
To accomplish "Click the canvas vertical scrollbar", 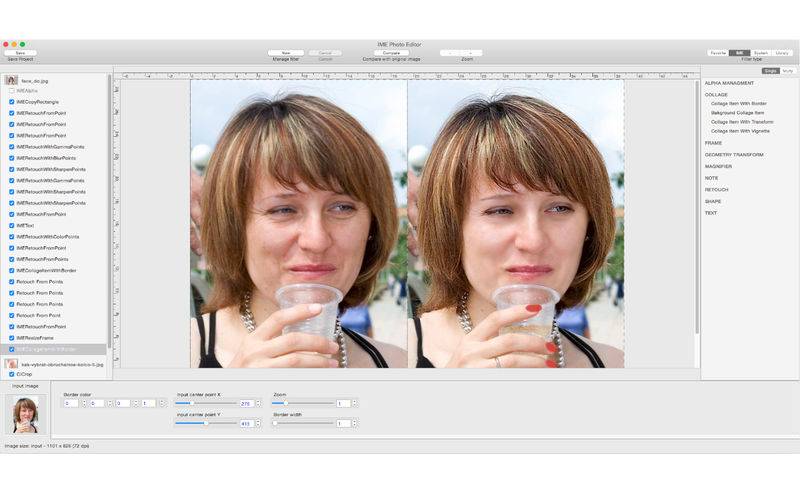I will [696, 207].
